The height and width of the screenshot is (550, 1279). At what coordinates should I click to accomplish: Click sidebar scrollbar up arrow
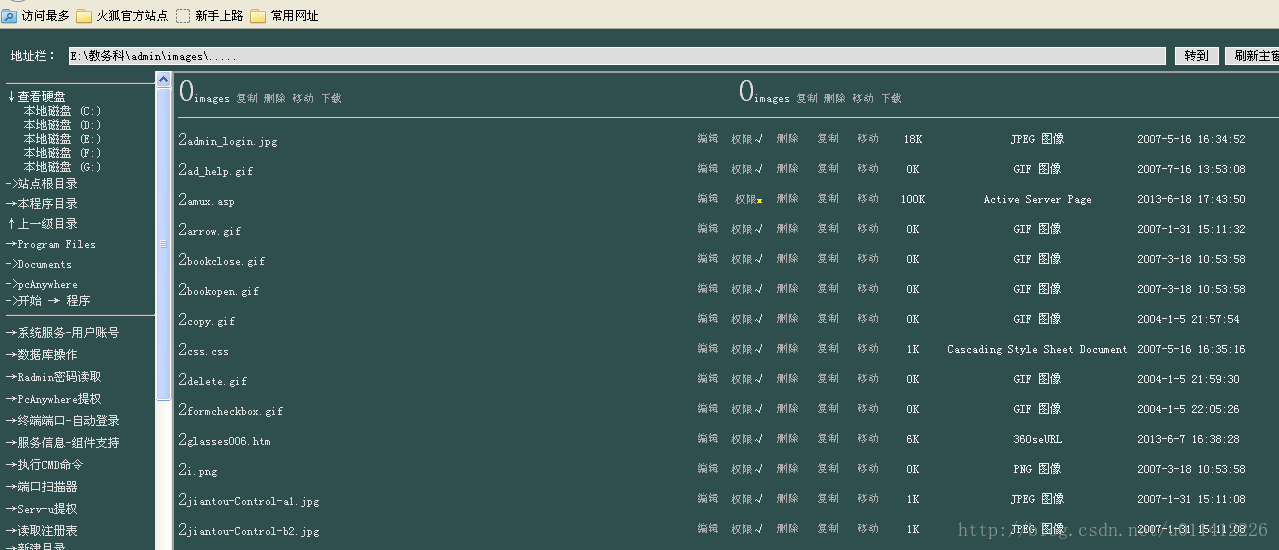coord(164,78)
